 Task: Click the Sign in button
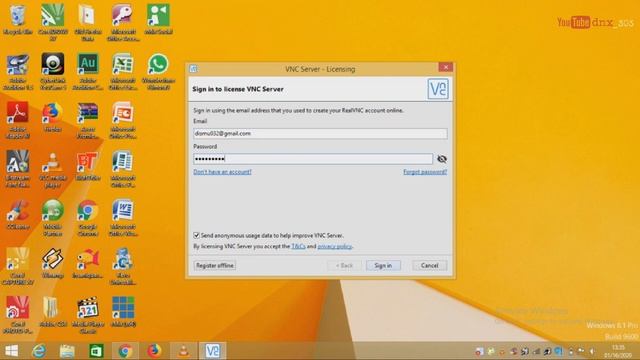point(383,265)
